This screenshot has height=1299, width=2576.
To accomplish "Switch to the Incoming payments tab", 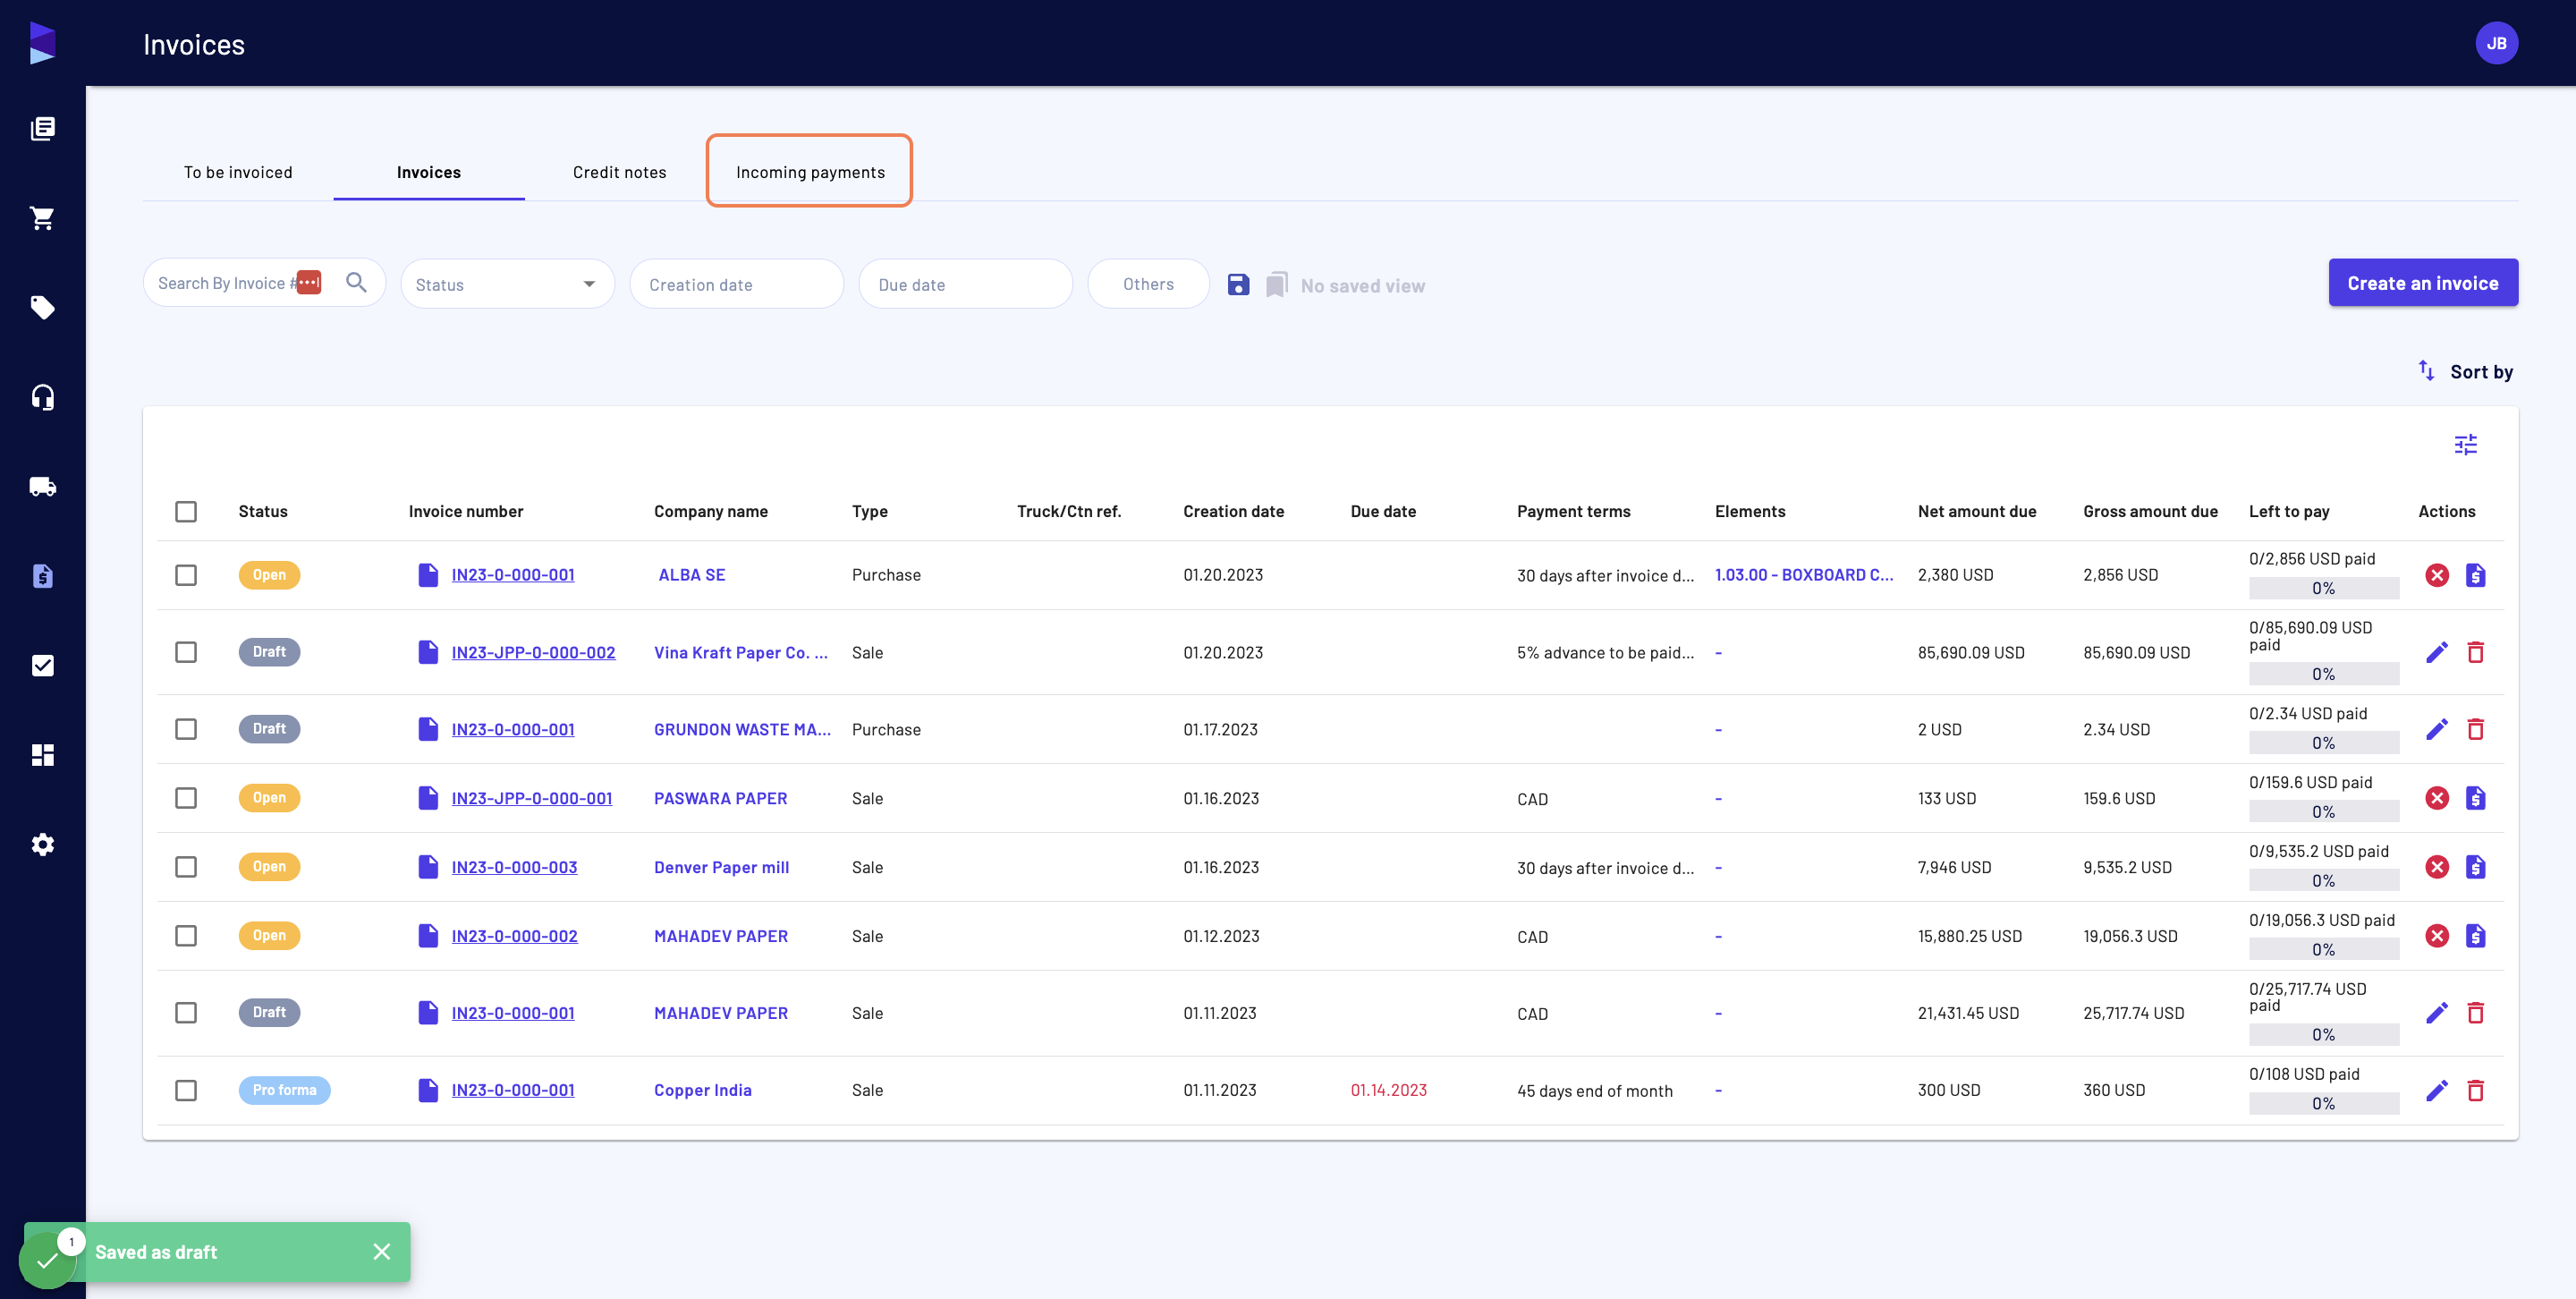I will click(x=810, y=172).
